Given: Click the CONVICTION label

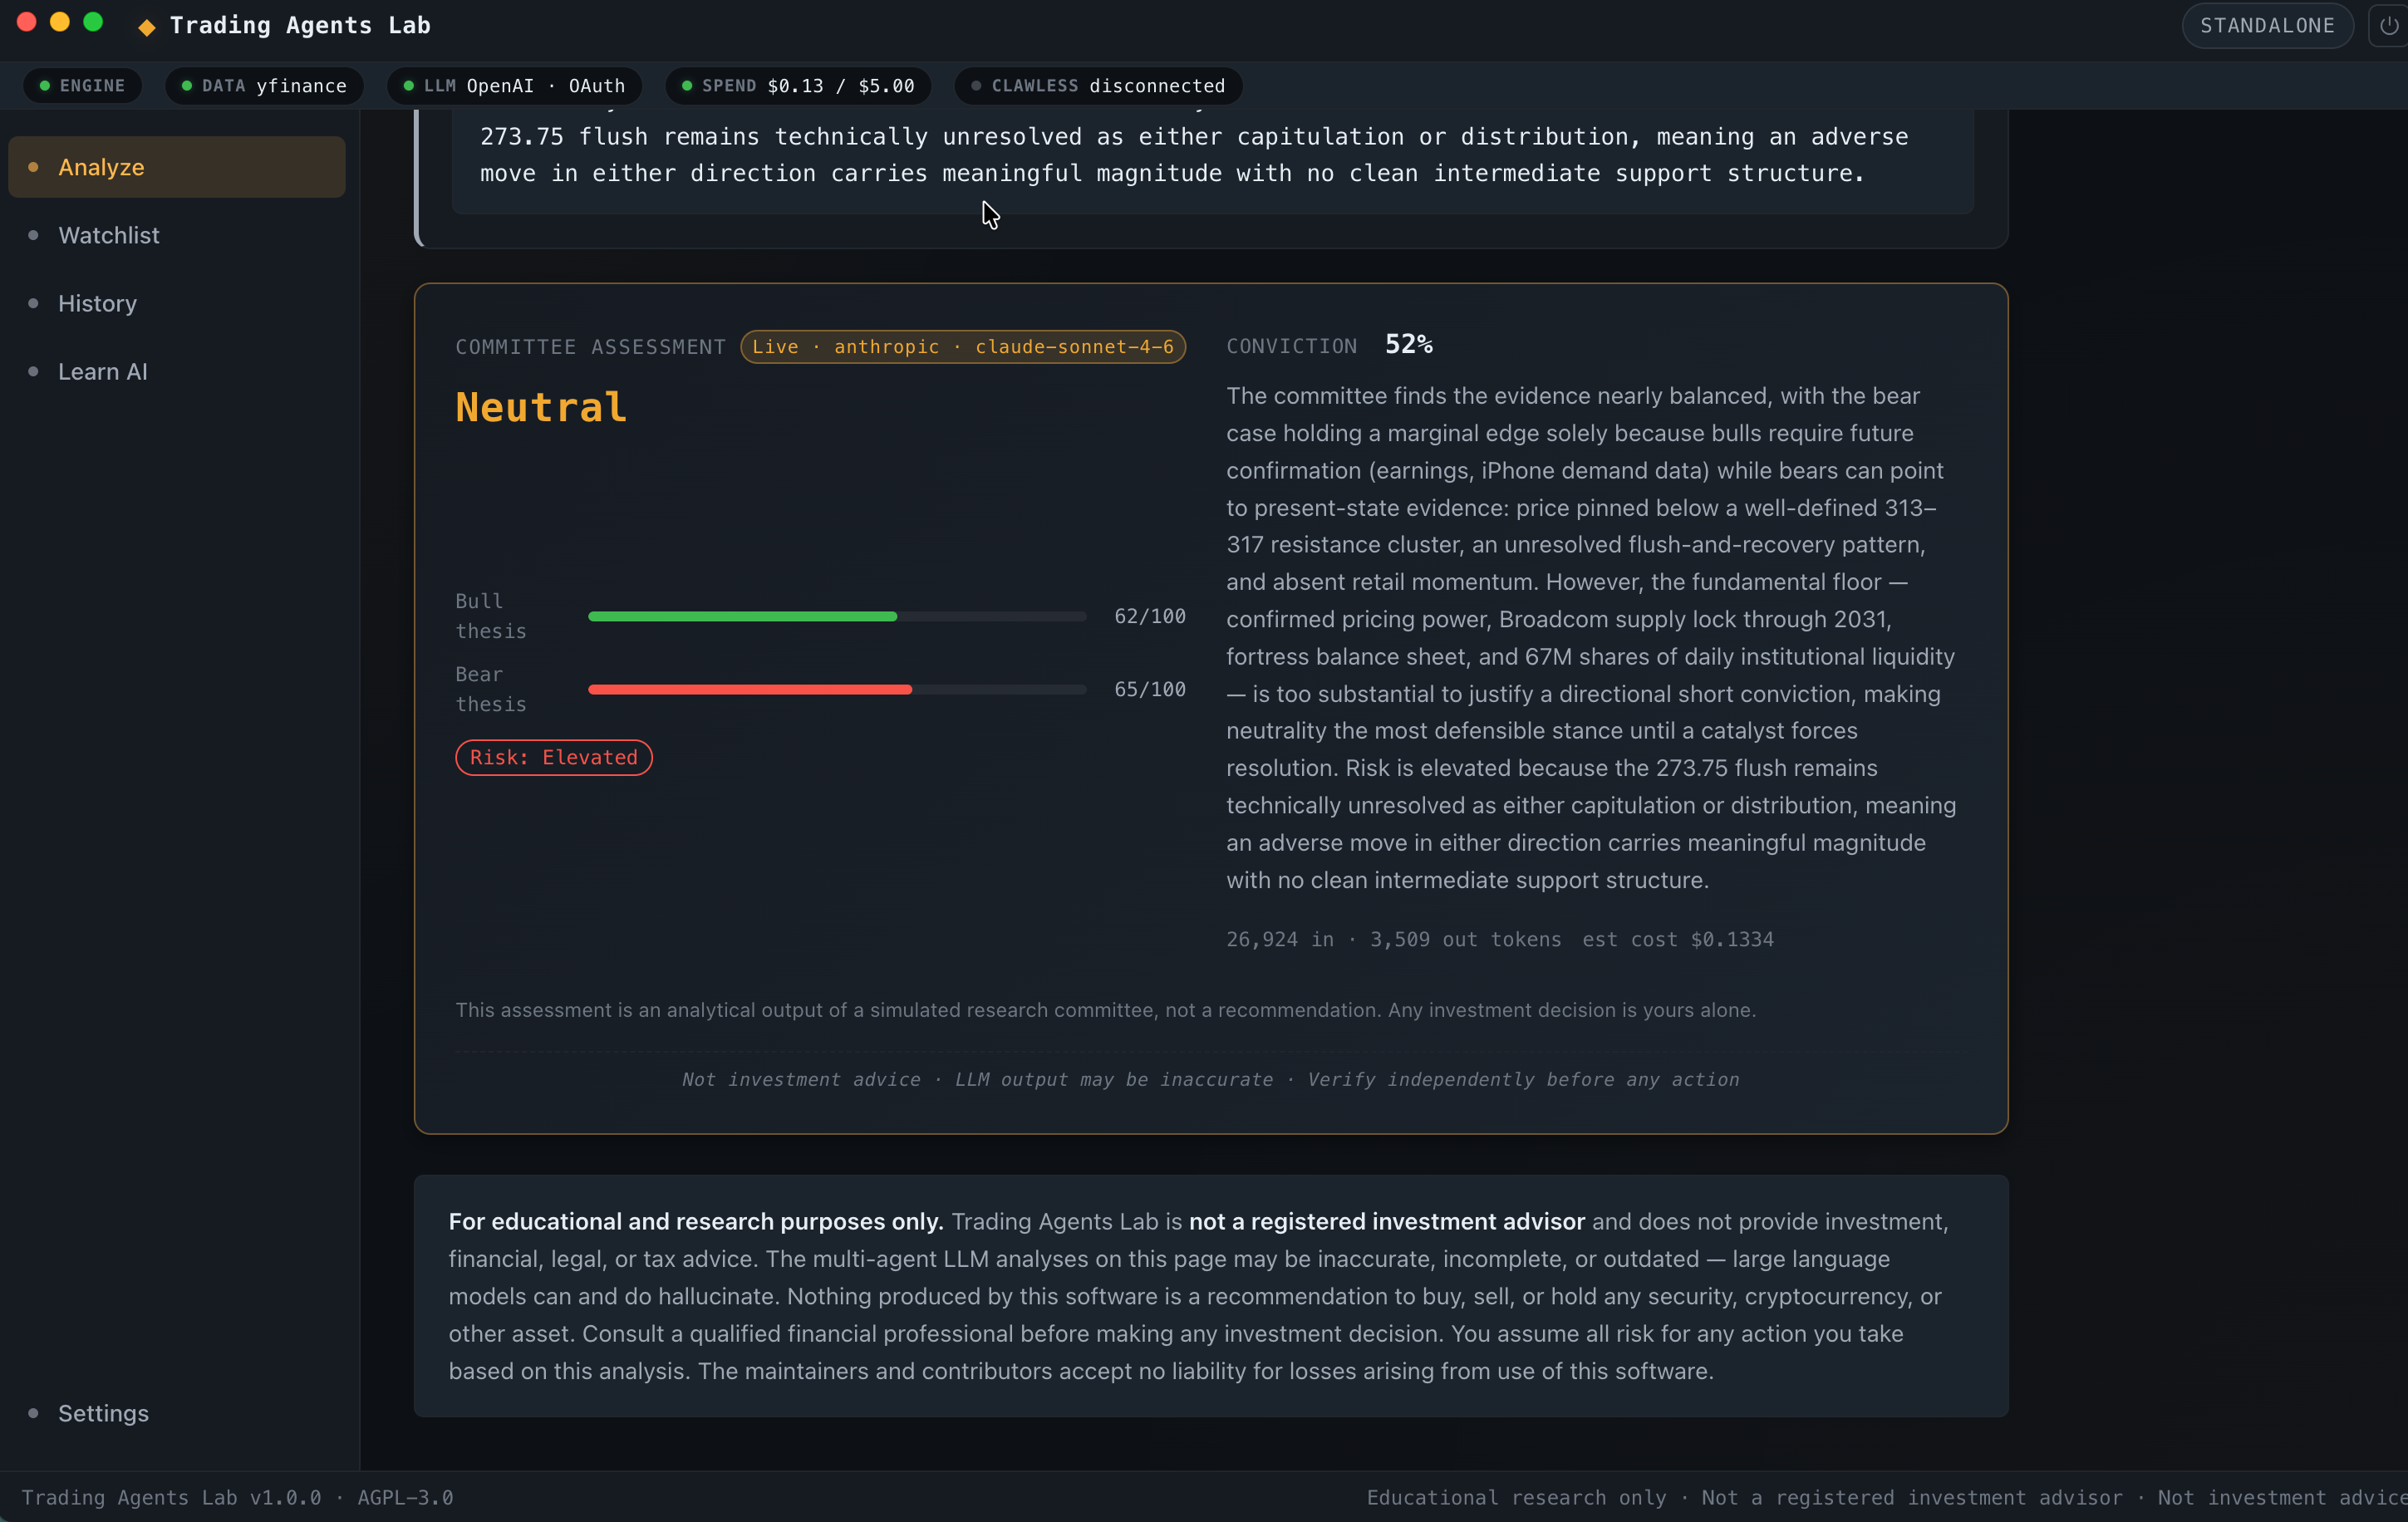Looking at the screenshot, I should (1292, 346).
